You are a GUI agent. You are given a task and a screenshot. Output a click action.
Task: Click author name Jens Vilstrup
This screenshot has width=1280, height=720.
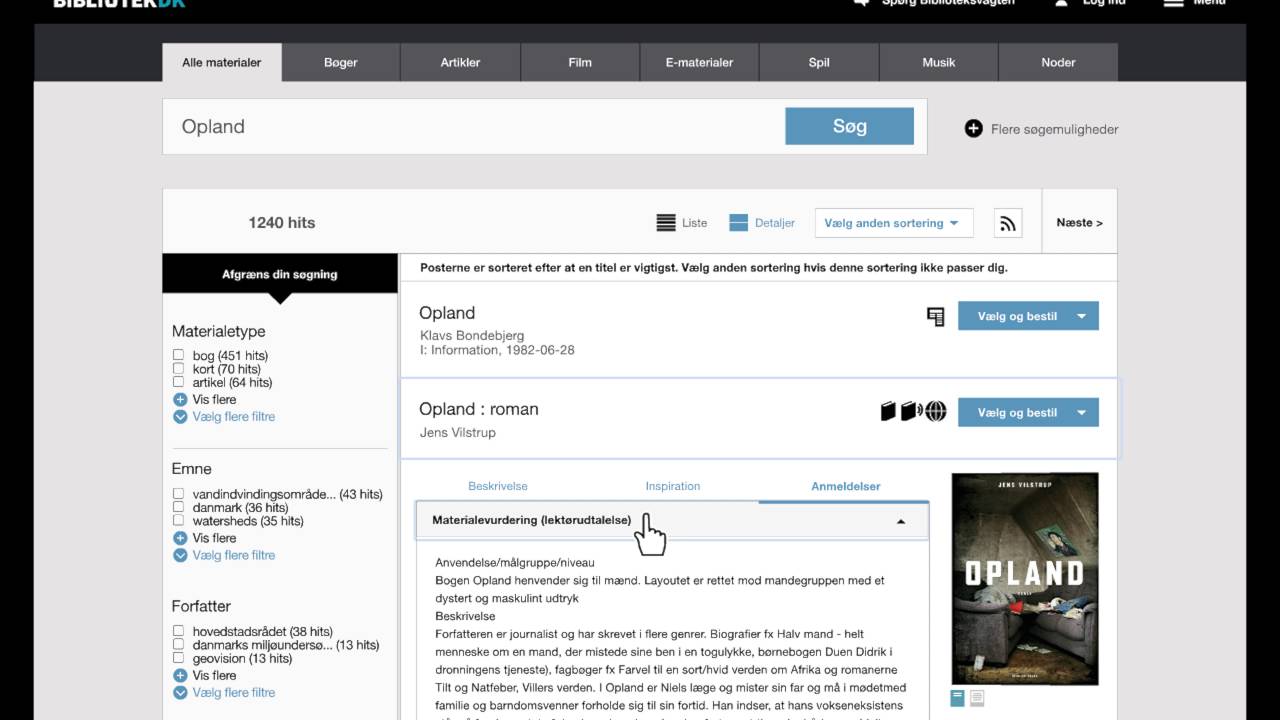[458, 433]
